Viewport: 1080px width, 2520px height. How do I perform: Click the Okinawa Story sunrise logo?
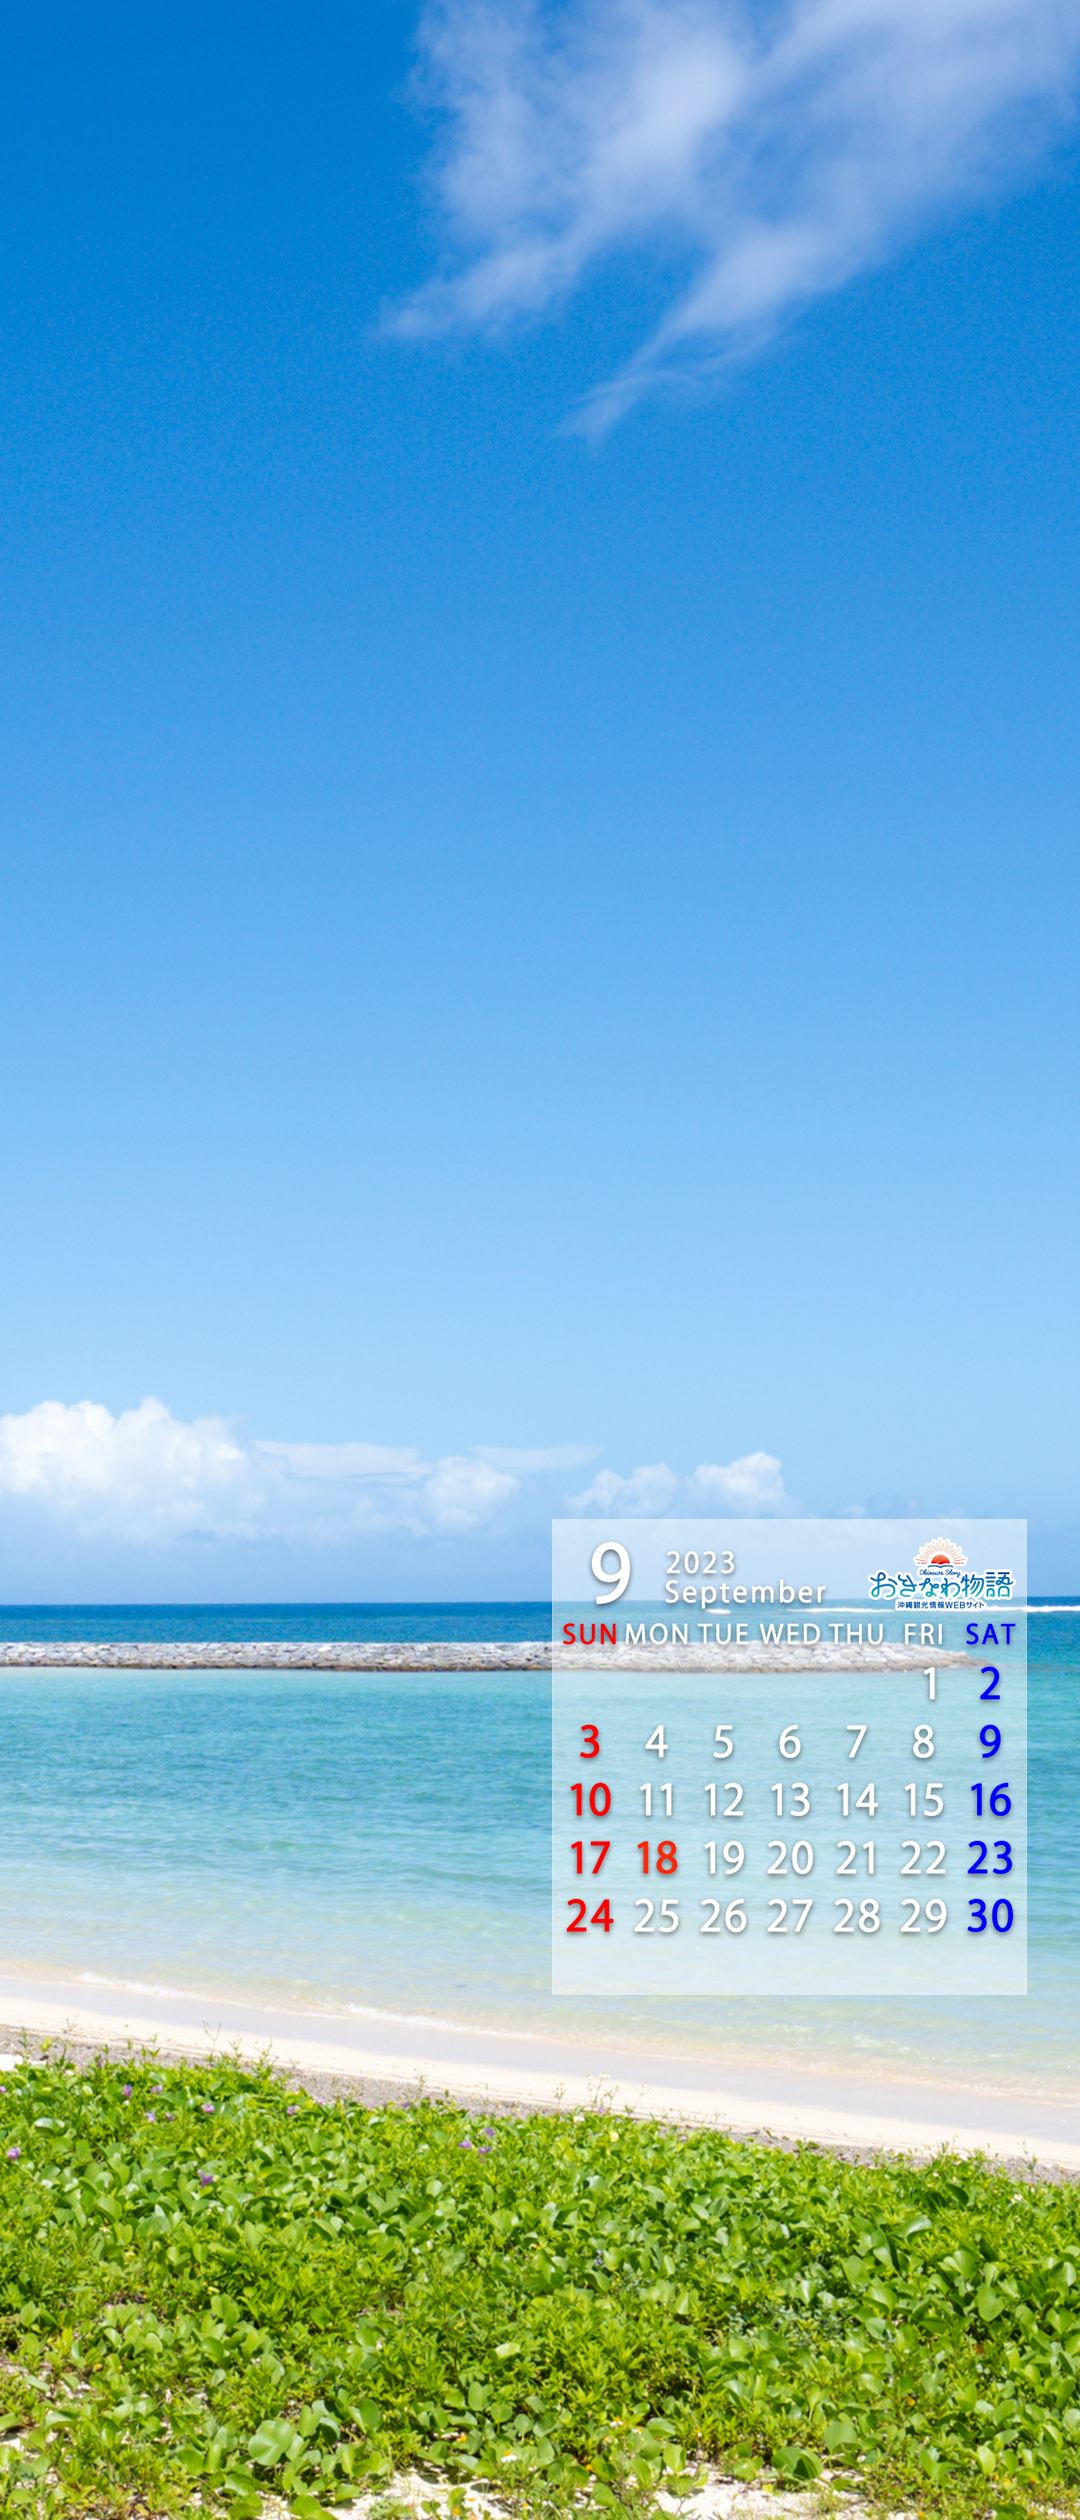coord(940,1574)
